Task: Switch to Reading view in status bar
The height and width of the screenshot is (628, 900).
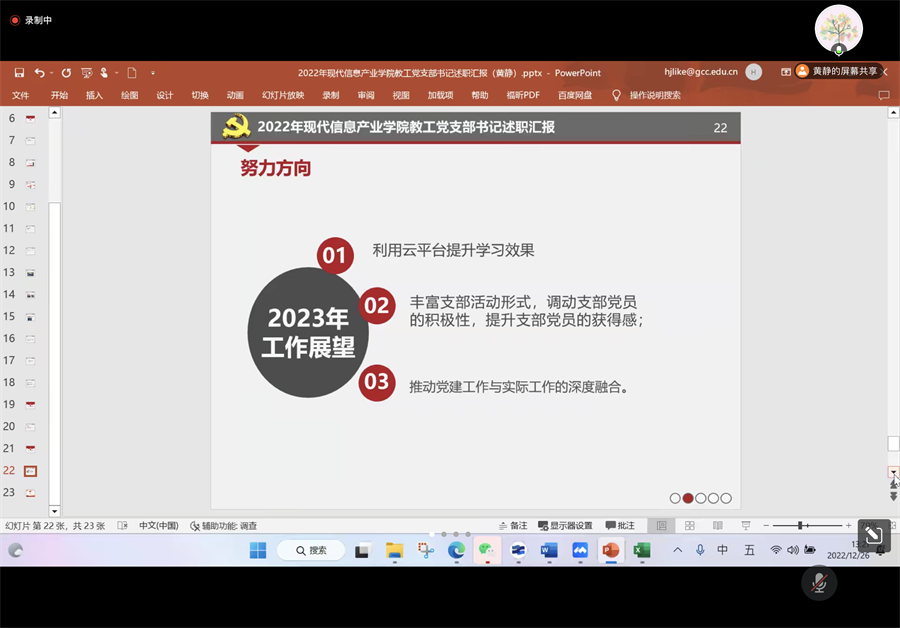Action: [717, 525]
